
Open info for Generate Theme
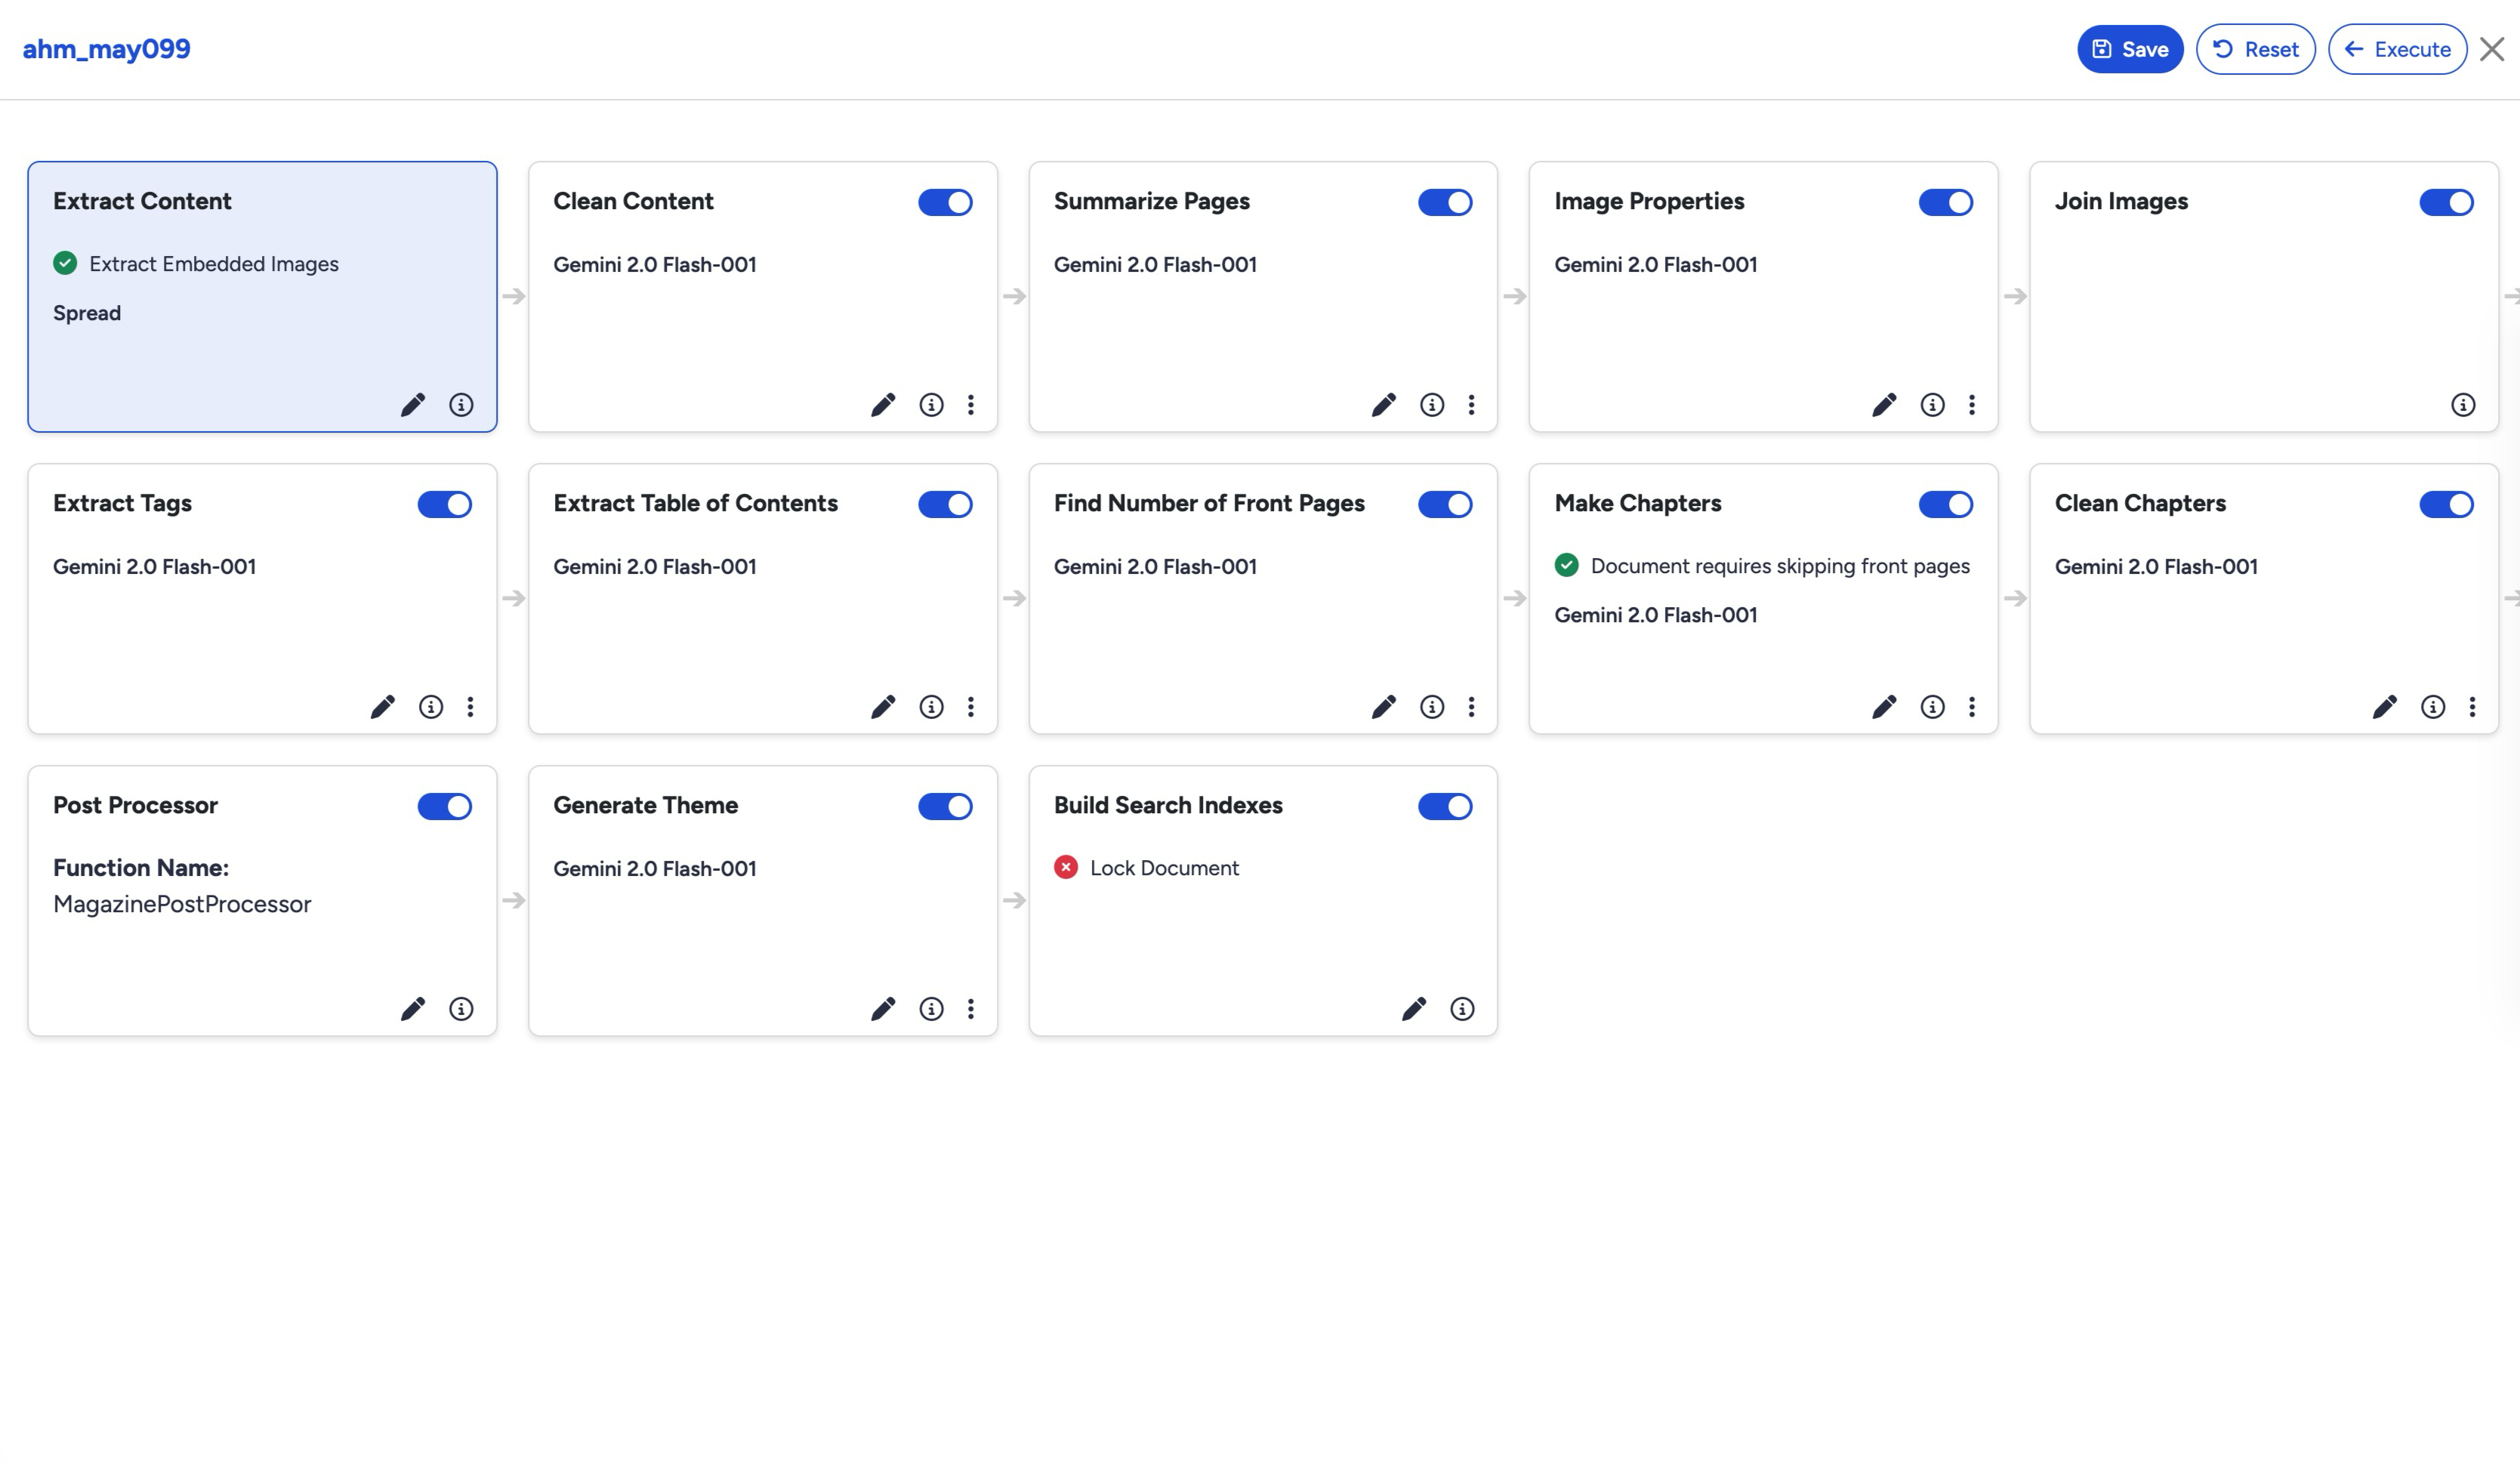point(931,1008)
